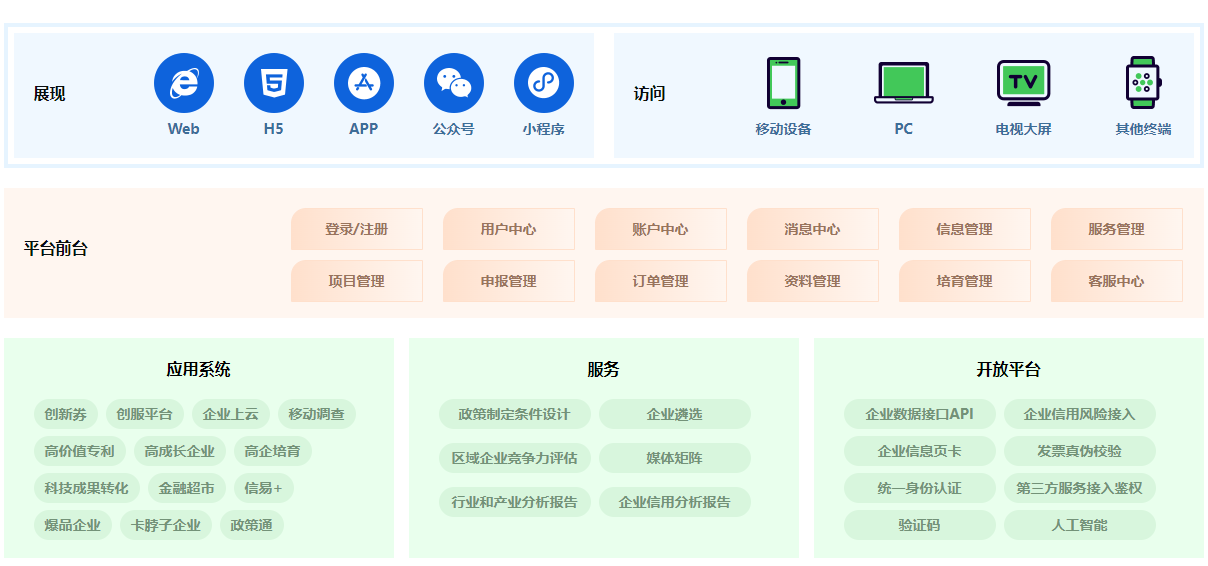1208x566 pixels.
Task: Select 培育管理 button
Action: tap(965, 281)
